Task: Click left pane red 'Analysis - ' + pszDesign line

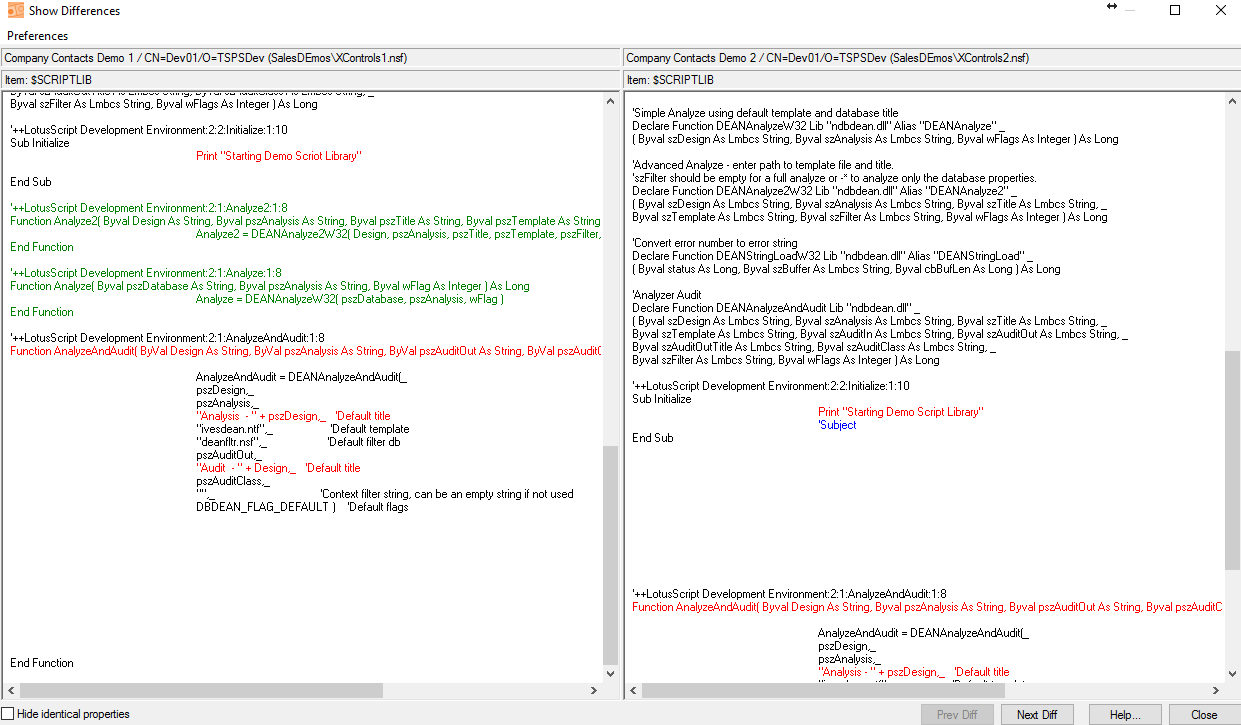Action: (293, 416)
